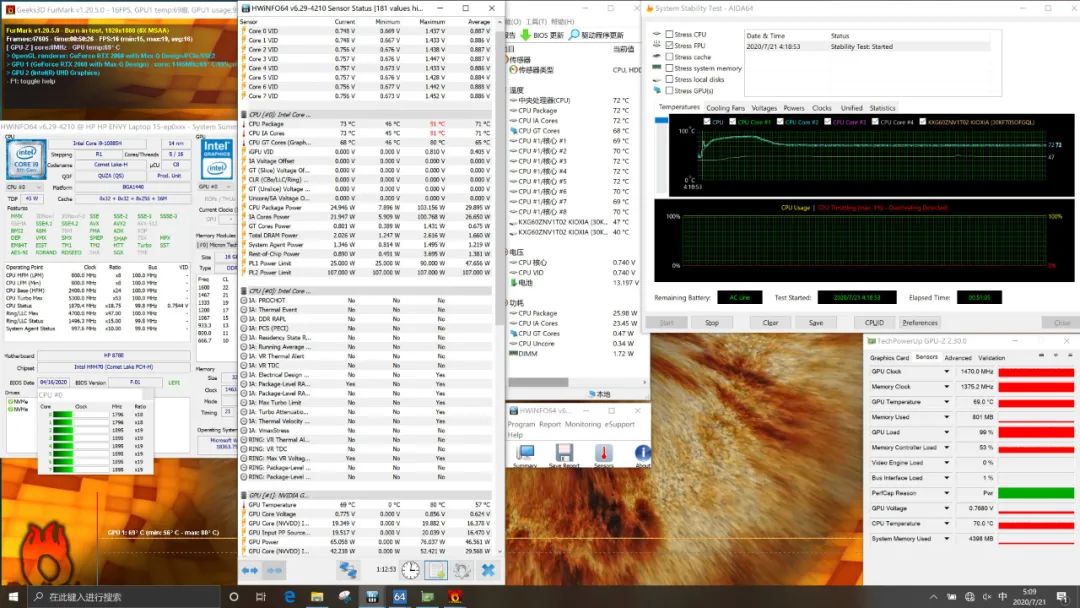
Task: Click the HWiNFO Summary icon
Action: click(525, 453)
